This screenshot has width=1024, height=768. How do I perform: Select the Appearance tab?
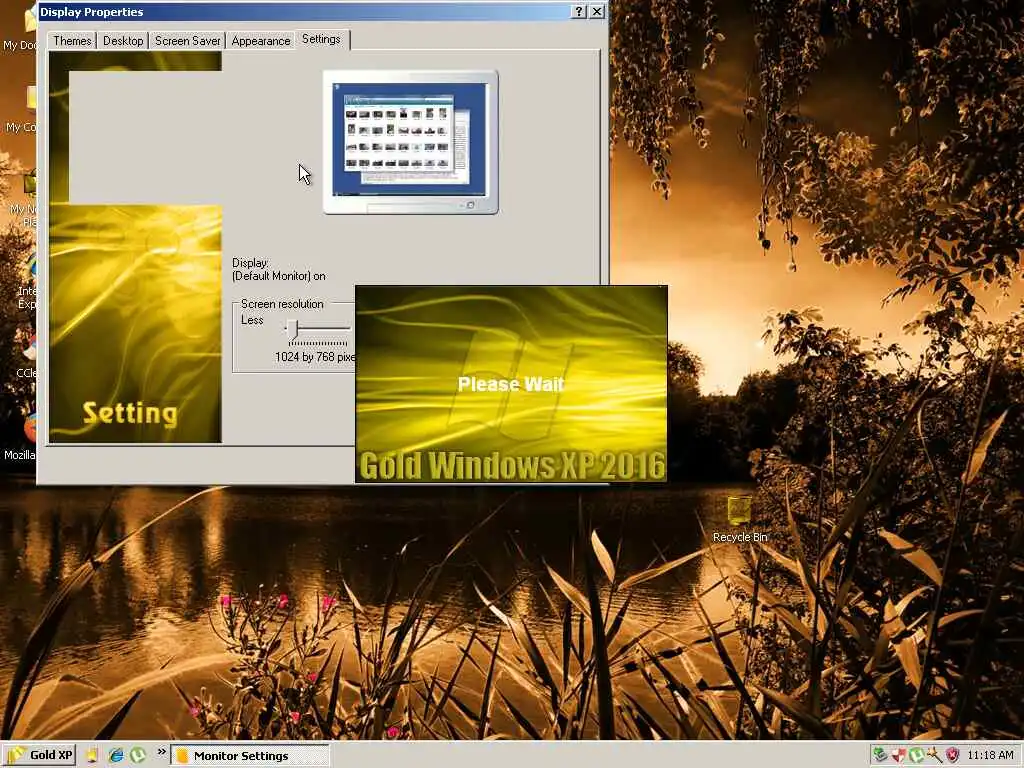(x=261, y=40)
